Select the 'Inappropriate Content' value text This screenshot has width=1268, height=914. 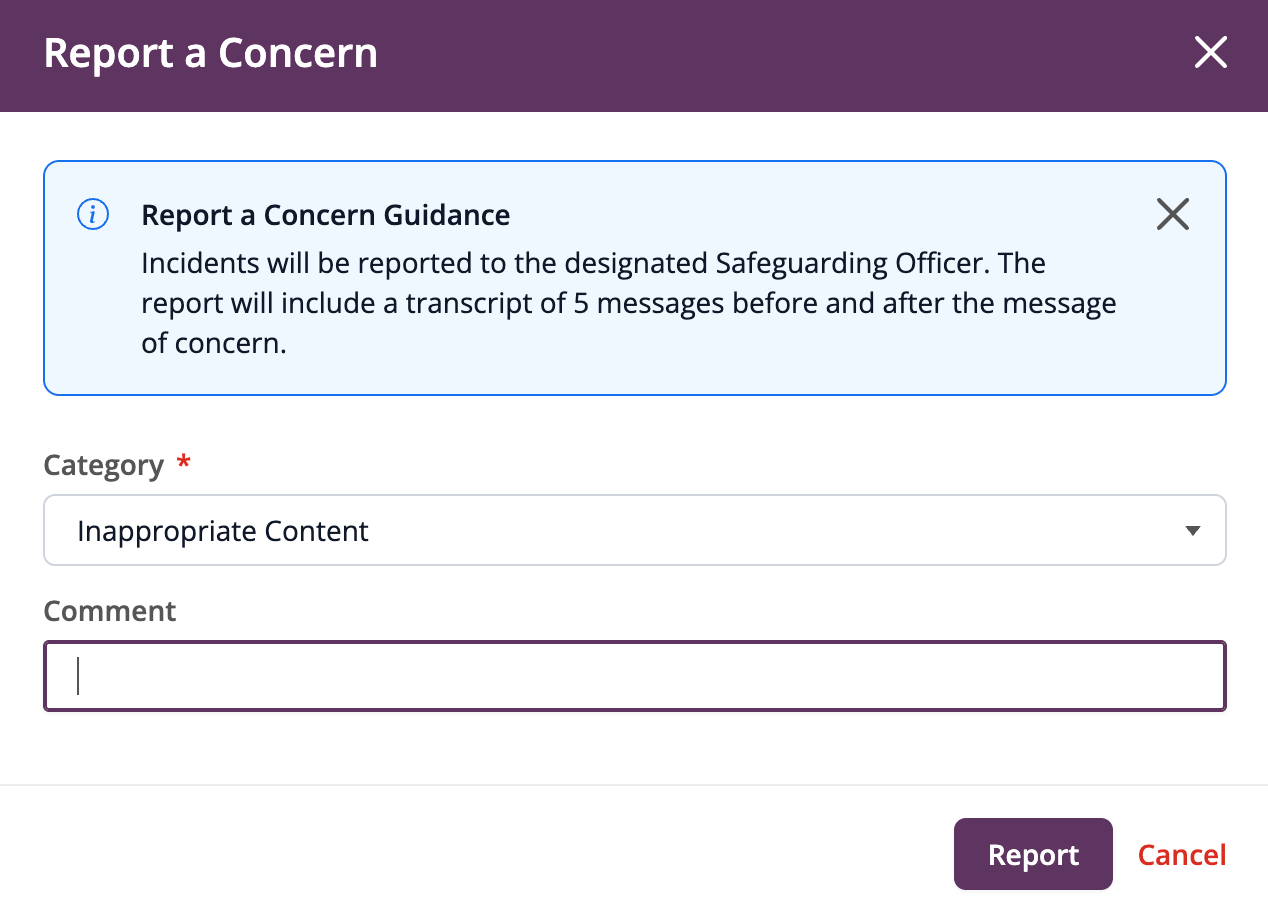click(223, 531)
